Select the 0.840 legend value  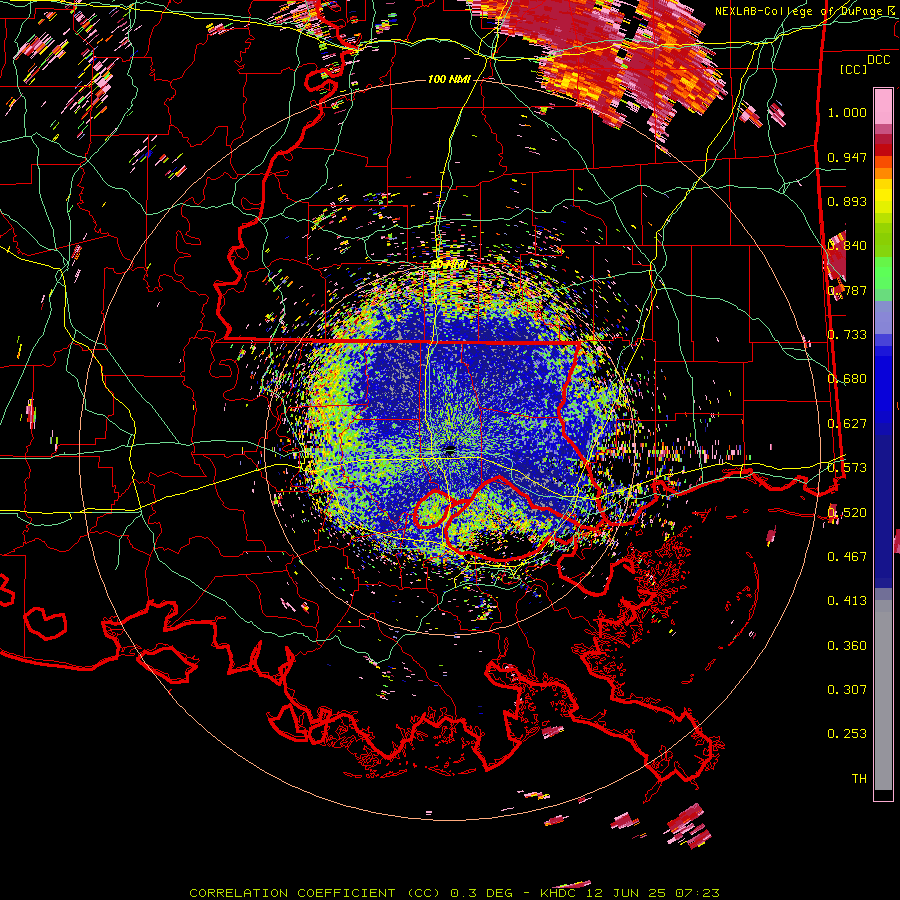click(847, 246)
